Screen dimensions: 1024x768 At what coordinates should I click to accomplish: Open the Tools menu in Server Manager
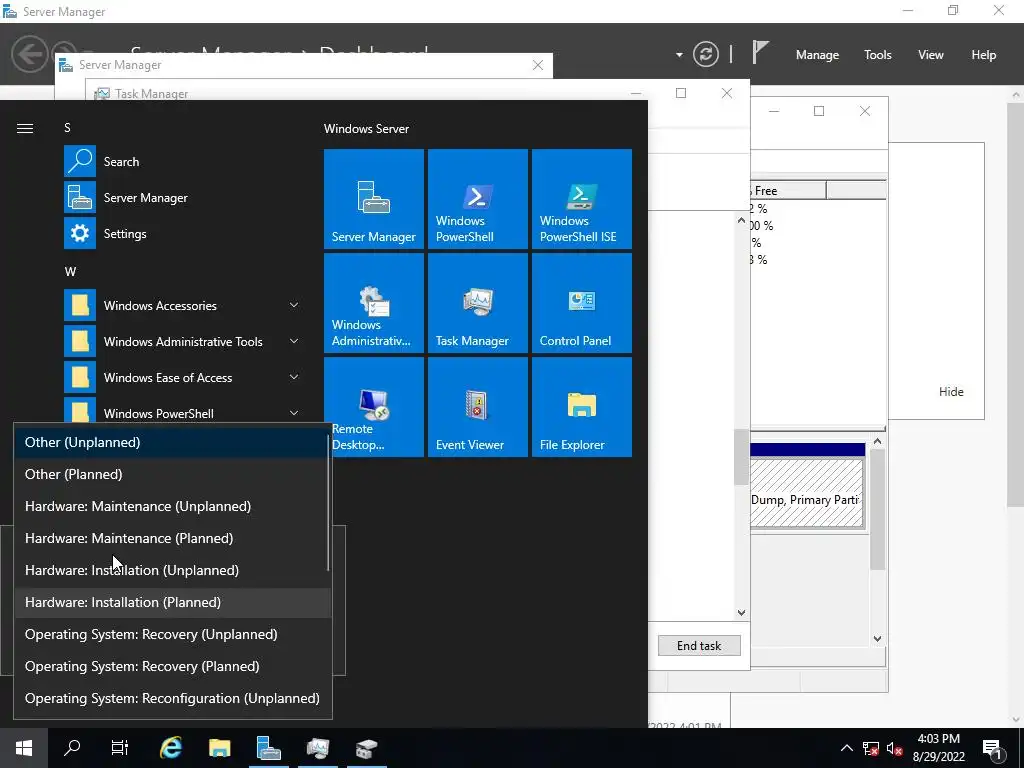coord(878,55)
